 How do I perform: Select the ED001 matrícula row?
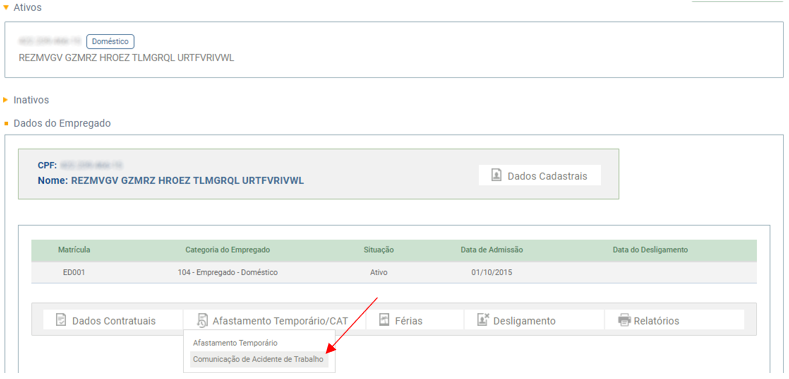[394, 273]
